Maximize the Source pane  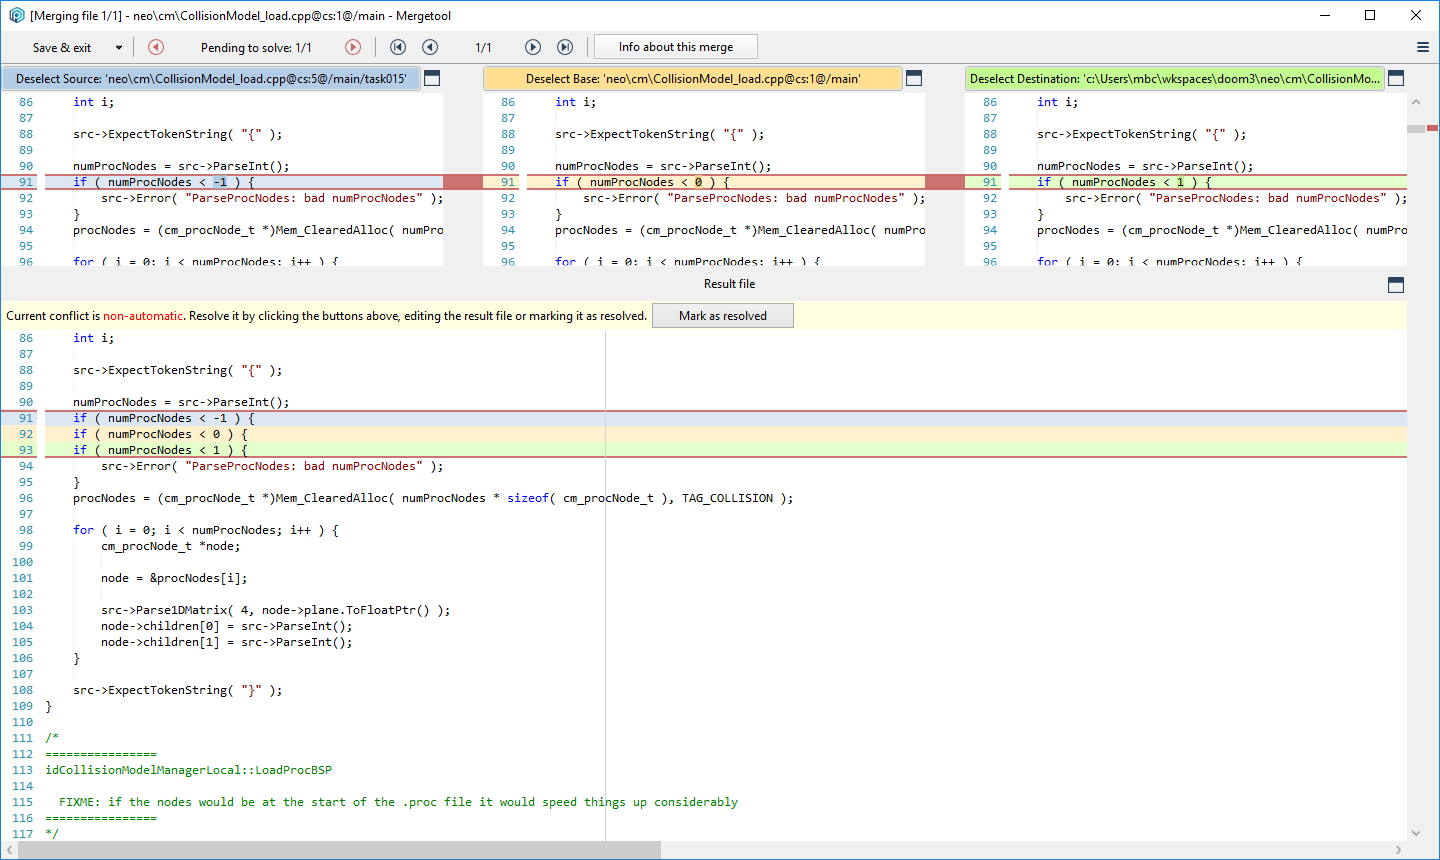click(x=431, y=77)
